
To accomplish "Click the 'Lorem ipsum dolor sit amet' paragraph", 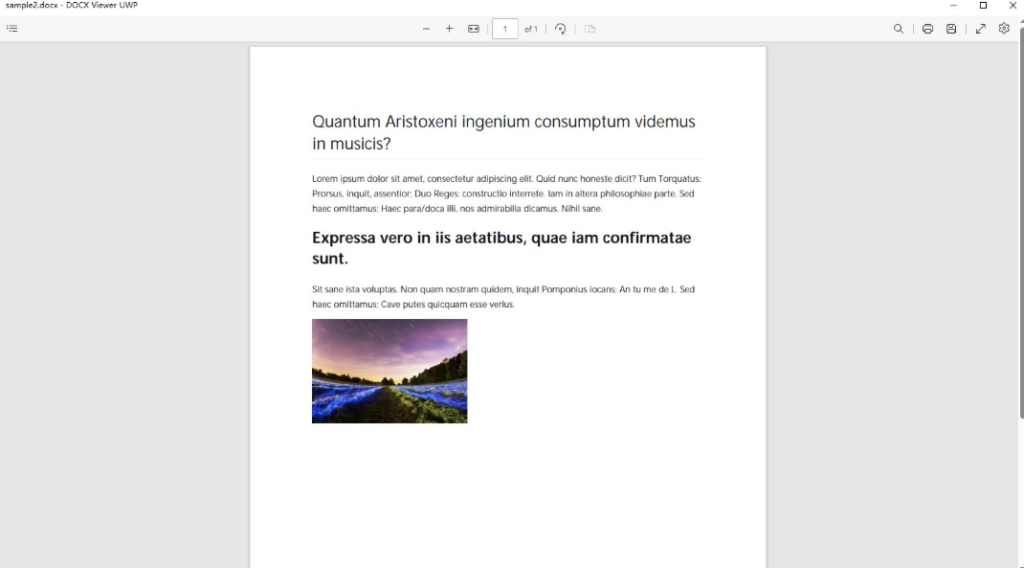I will (507, 193).
